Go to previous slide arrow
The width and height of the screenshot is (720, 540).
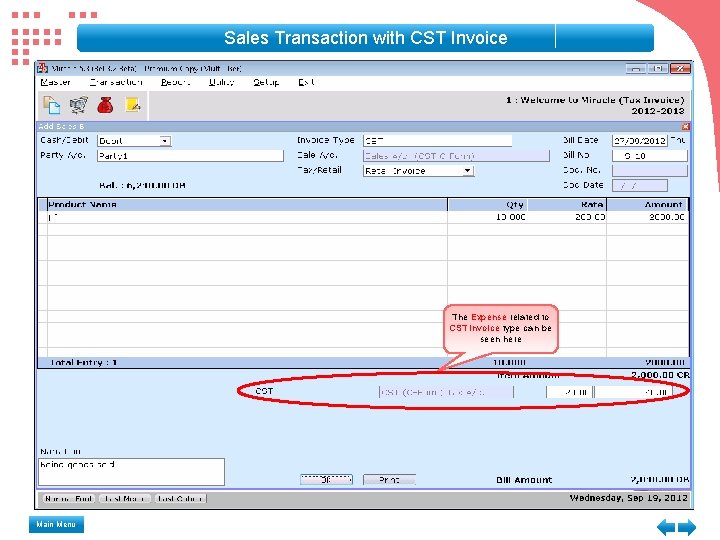coord(666,527)
